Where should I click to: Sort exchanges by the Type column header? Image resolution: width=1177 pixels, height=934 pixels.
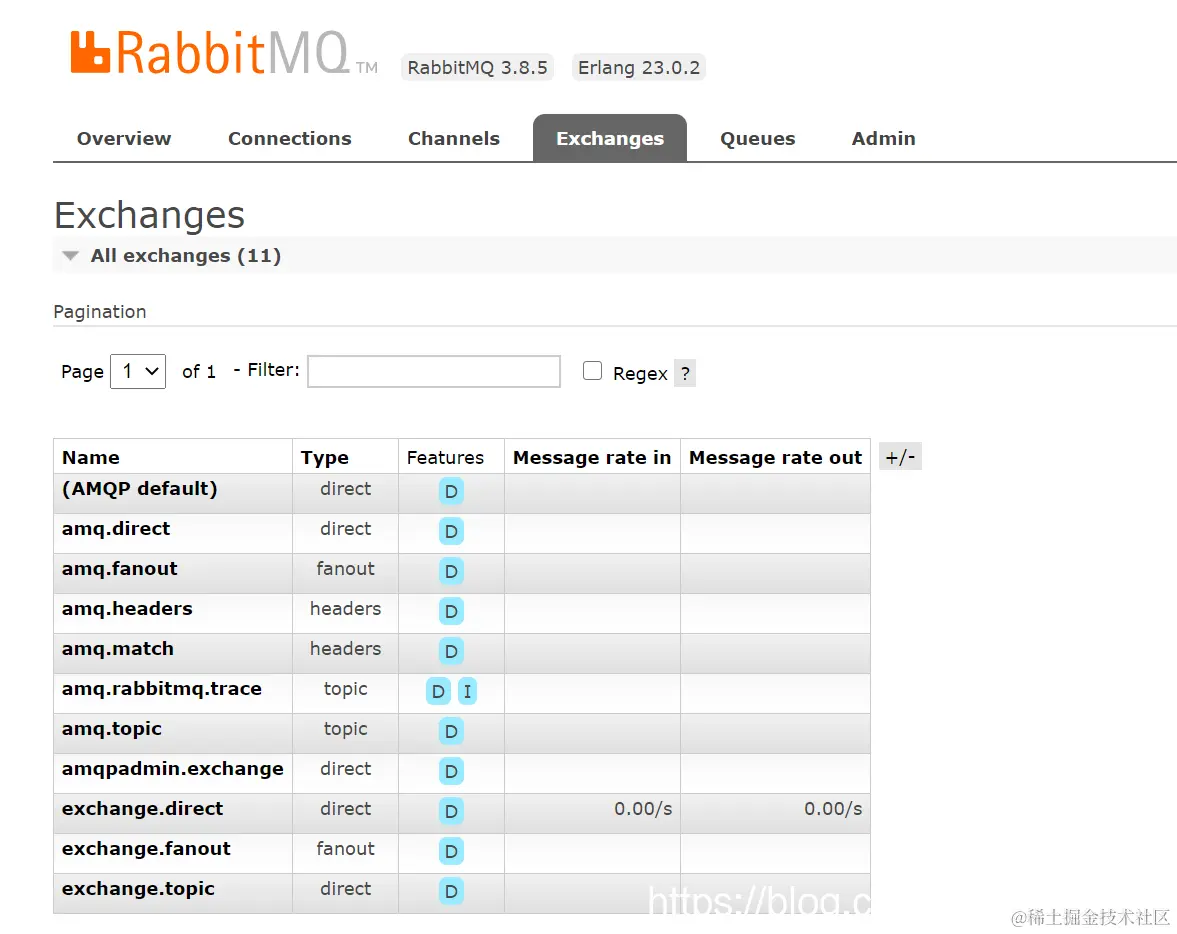(325, 458)
